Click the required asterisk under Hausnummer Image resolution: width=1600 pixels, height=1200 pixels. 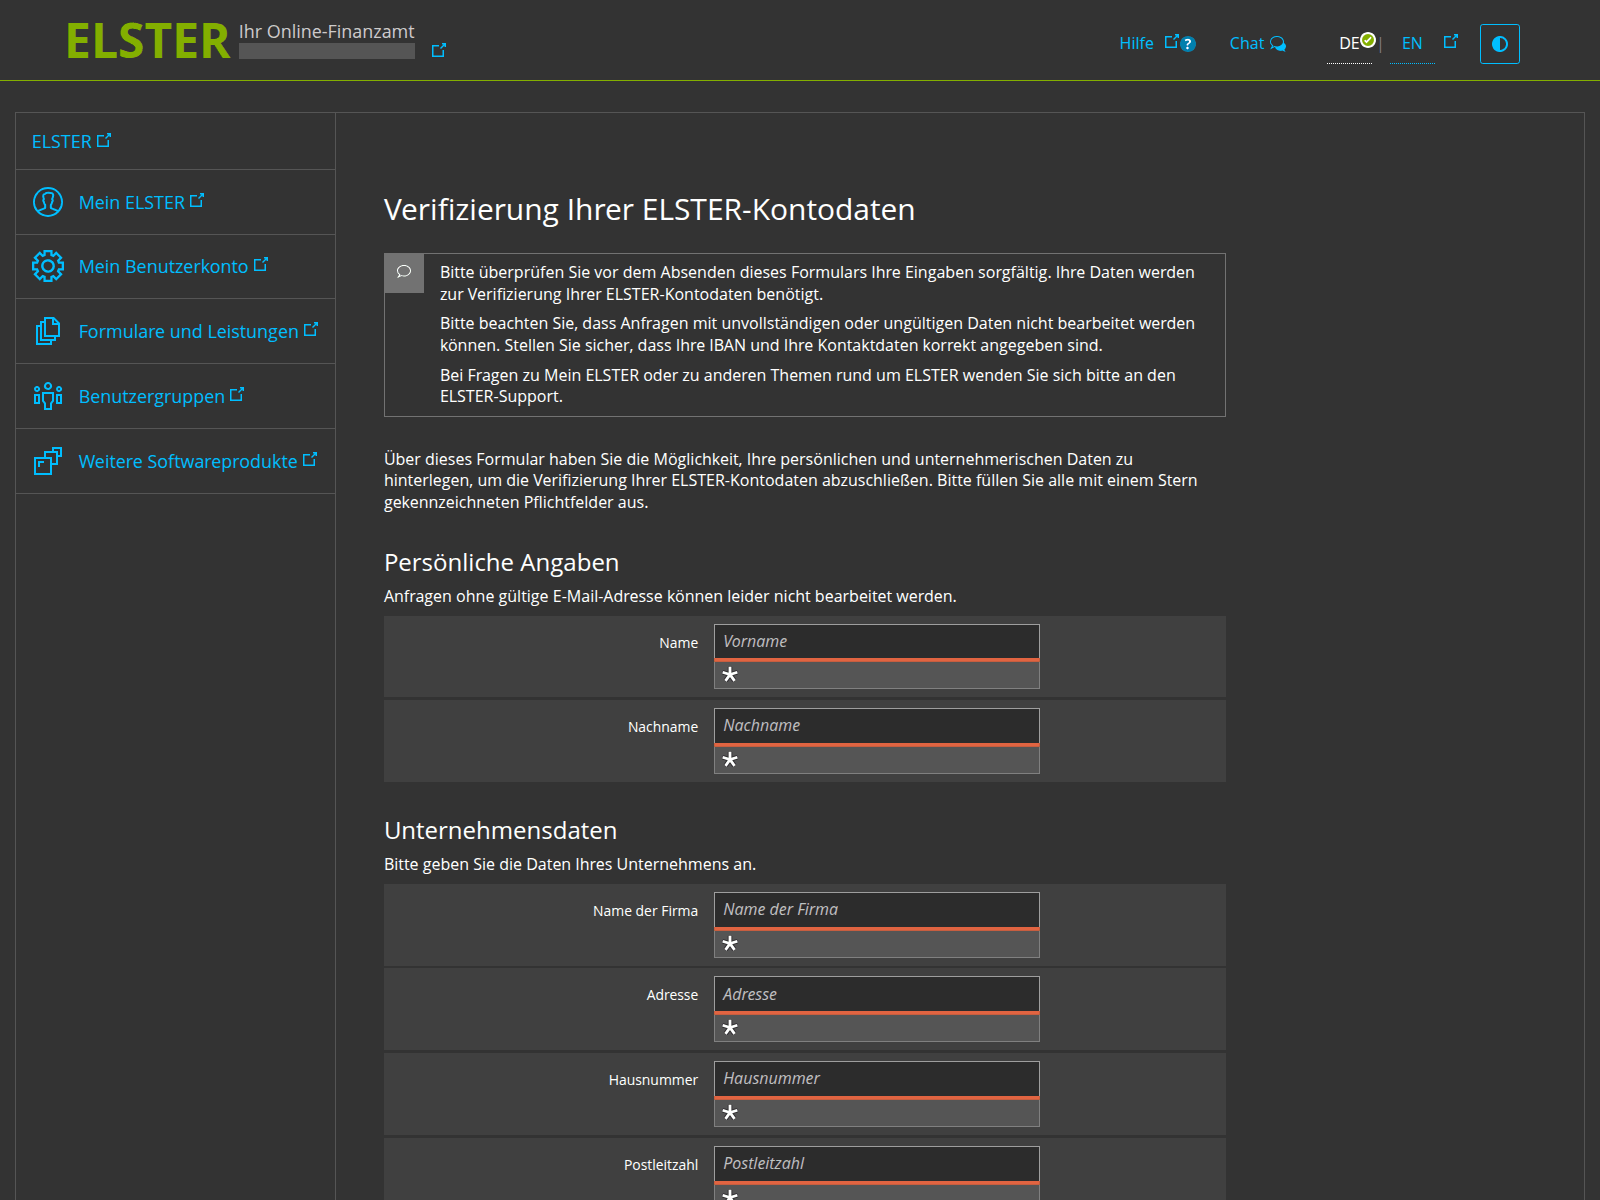pos(730,1113)
